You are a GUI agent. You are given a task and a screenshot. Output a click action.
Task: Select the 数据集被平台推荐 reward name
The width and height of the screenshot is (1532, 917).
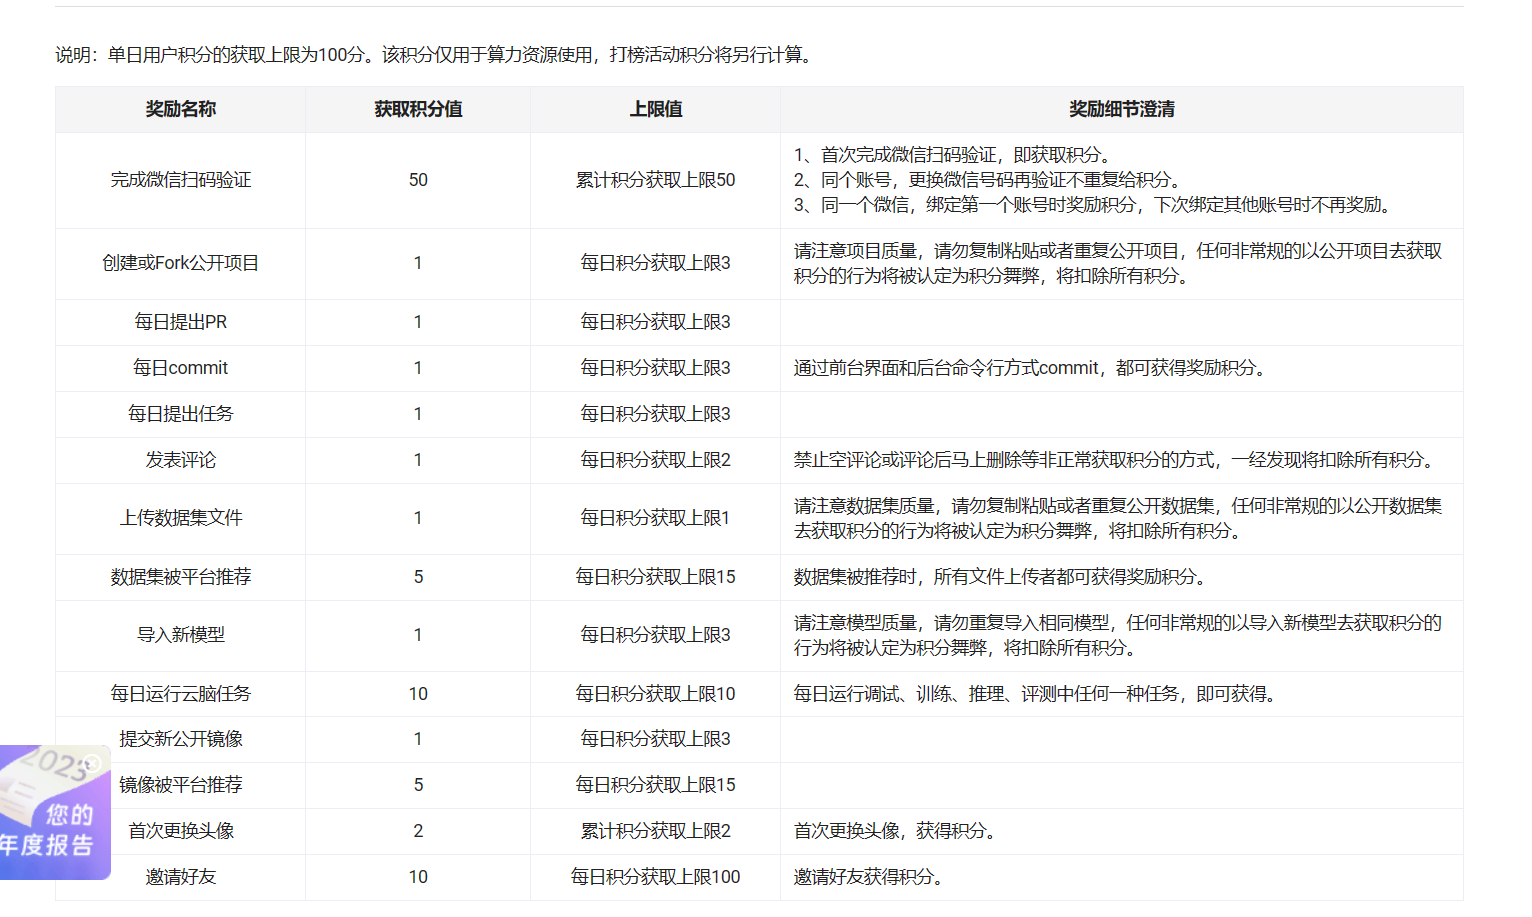click(x=181, y=577)
